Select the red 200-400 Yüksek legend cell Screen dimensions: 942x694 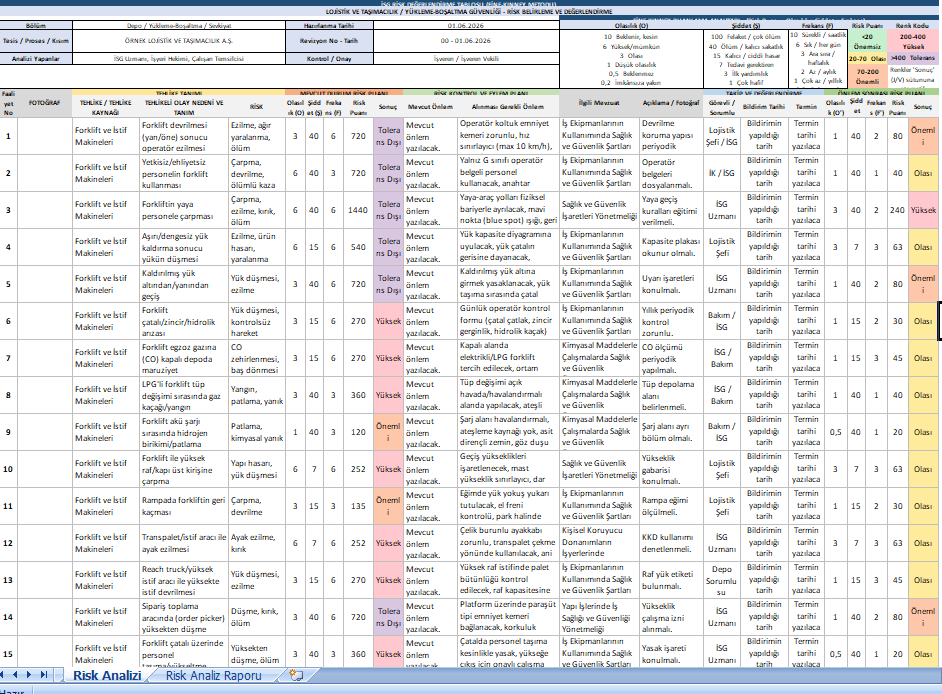913,41
